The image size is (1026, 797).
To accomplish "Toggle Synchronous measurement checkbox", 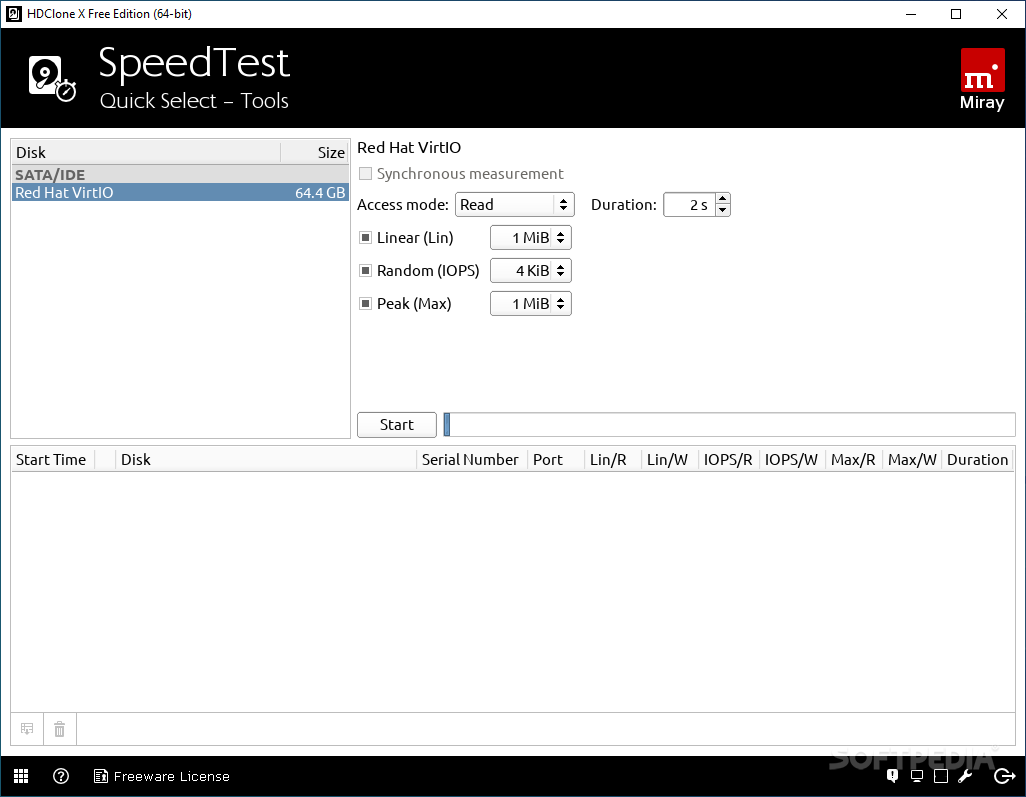I will 365,173.
